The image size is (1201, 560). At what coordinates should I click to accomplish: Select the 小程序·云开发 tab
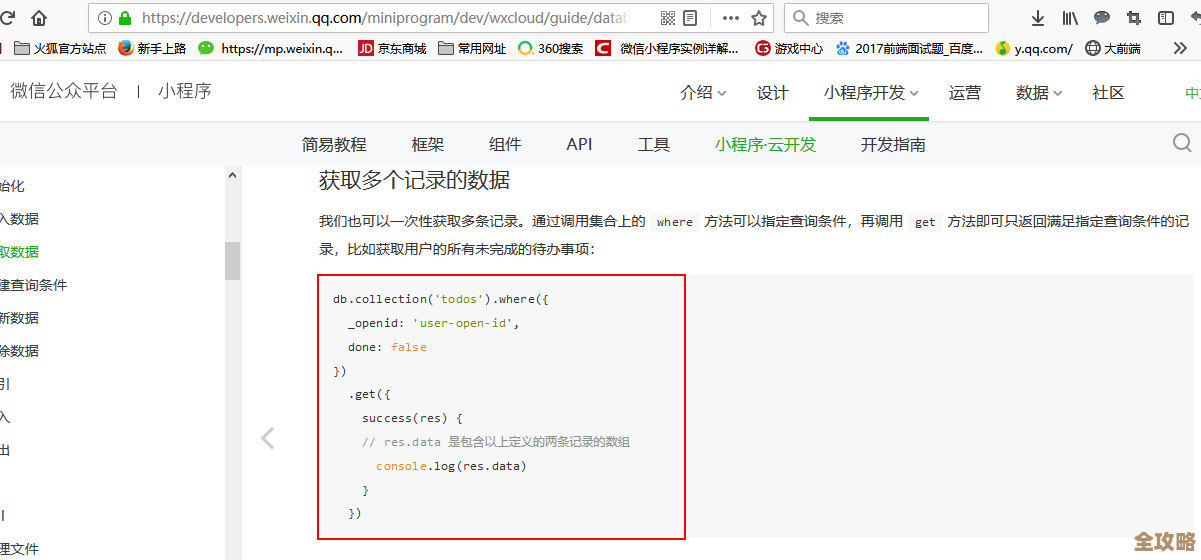pyautogui.click(x=765, y=144)
